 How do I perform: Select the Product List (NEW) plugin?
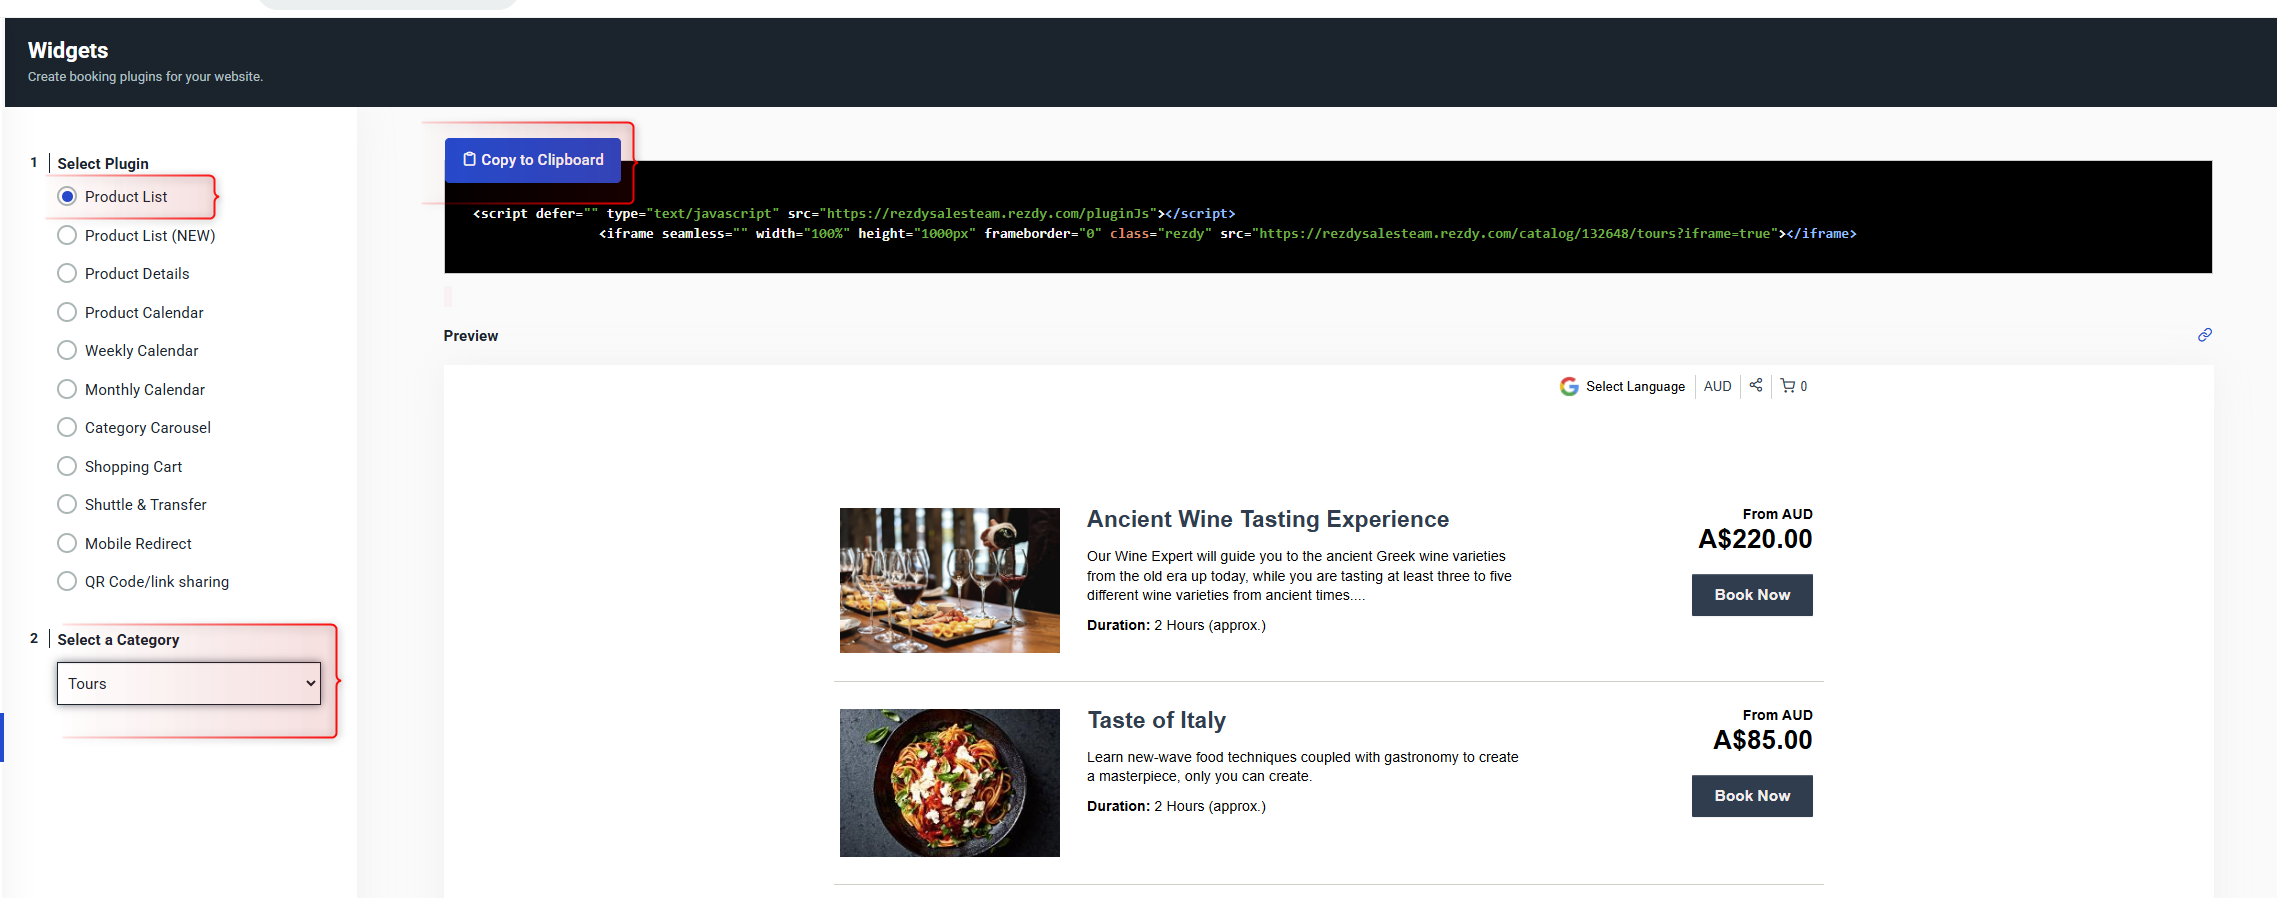click(67, 236)
